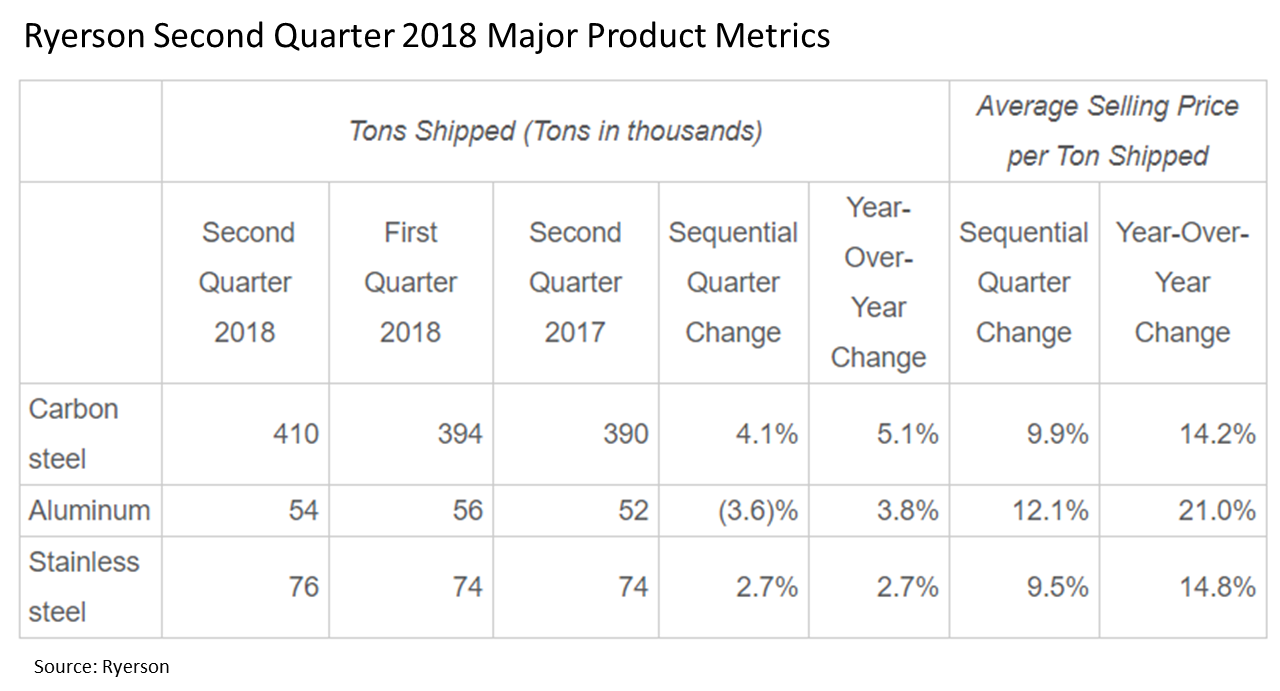Select Carbon steel price change 14.2% cell
The width and height of the screenshot is (1280, 691).
coord(1215,434)
